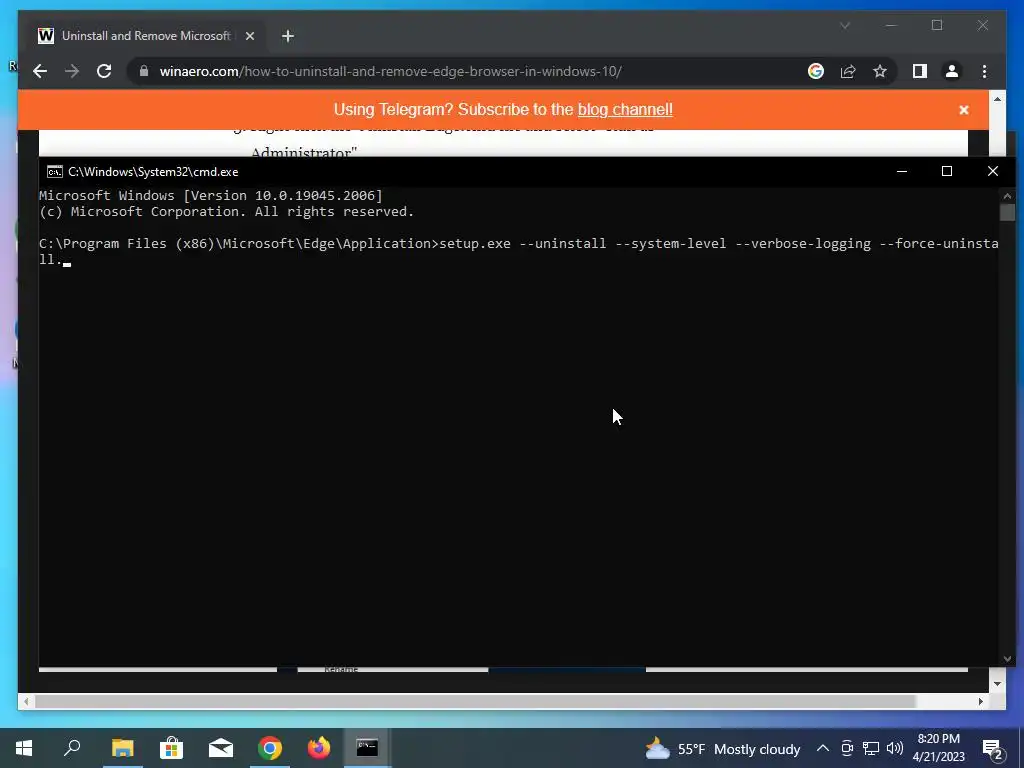This screenshot has width=1024, height=768.
Task: Click cmd scrollbar down arrow
Action: (x=1007, y=659)
